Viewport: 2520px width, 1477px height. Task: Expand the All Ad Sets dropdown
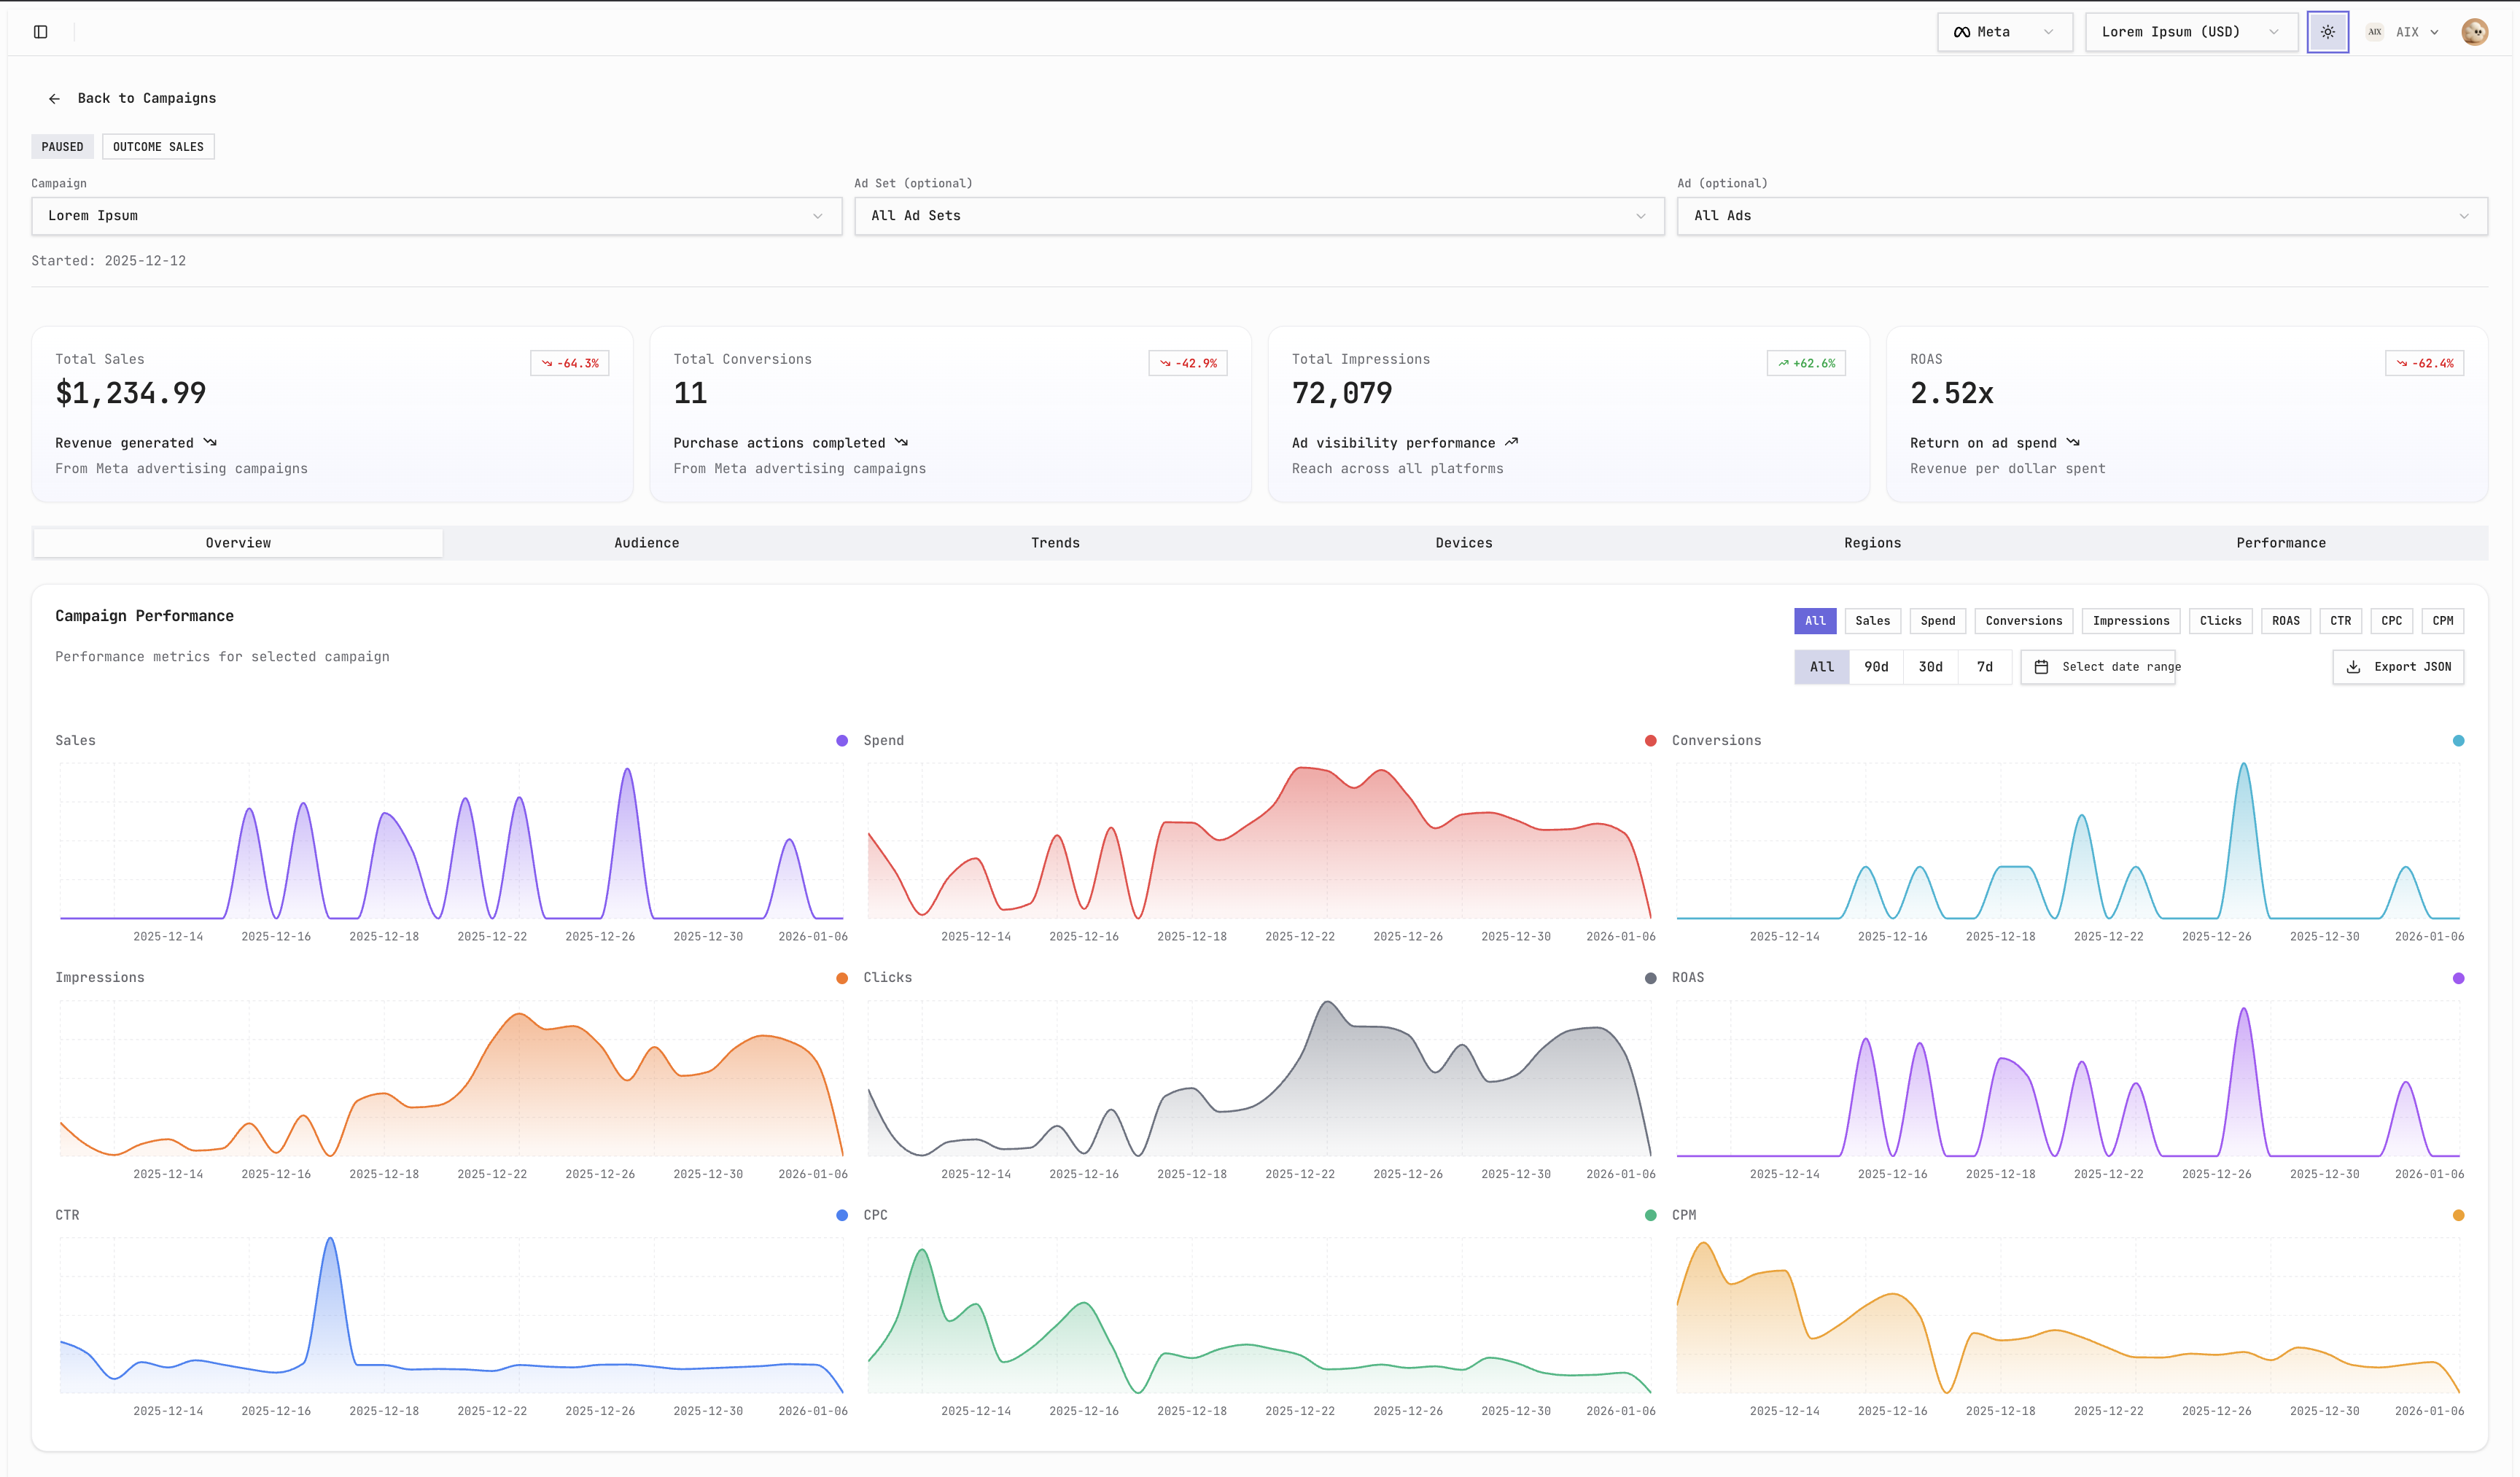coord(1259,215)
